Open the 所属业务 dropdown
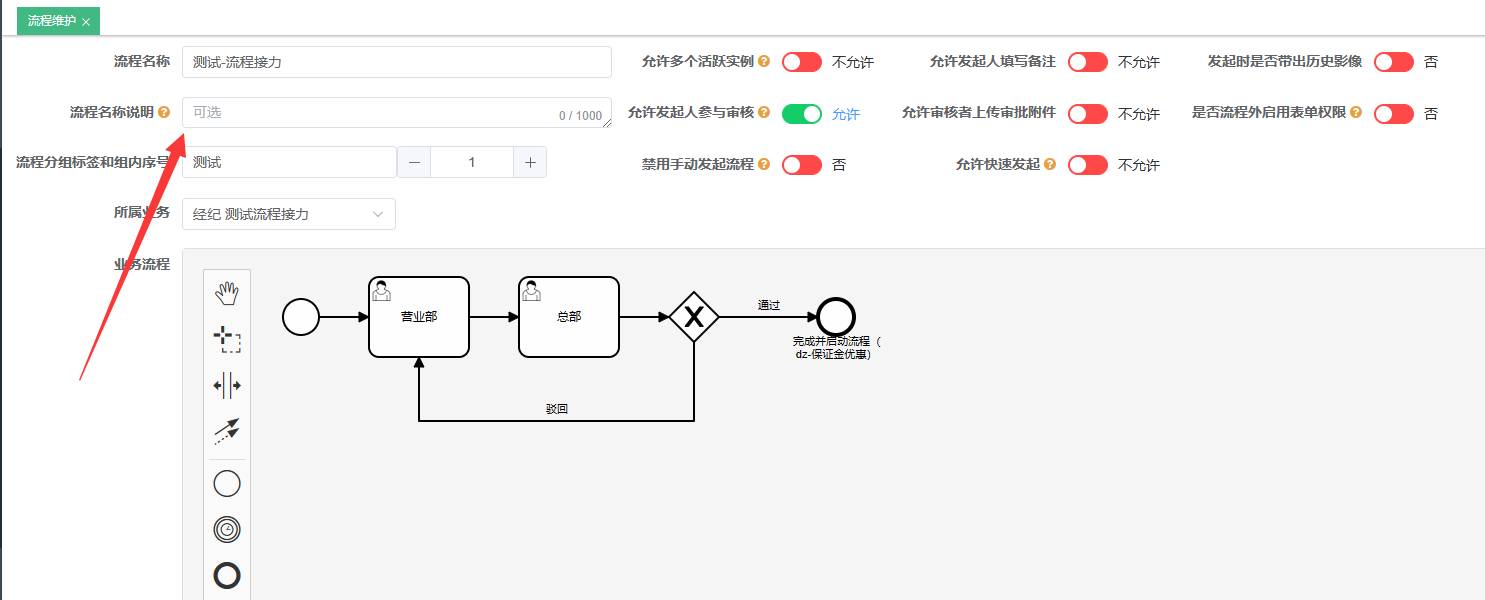Image resolution: width=1485 pixels, height=600 pixels. point(289,214)
